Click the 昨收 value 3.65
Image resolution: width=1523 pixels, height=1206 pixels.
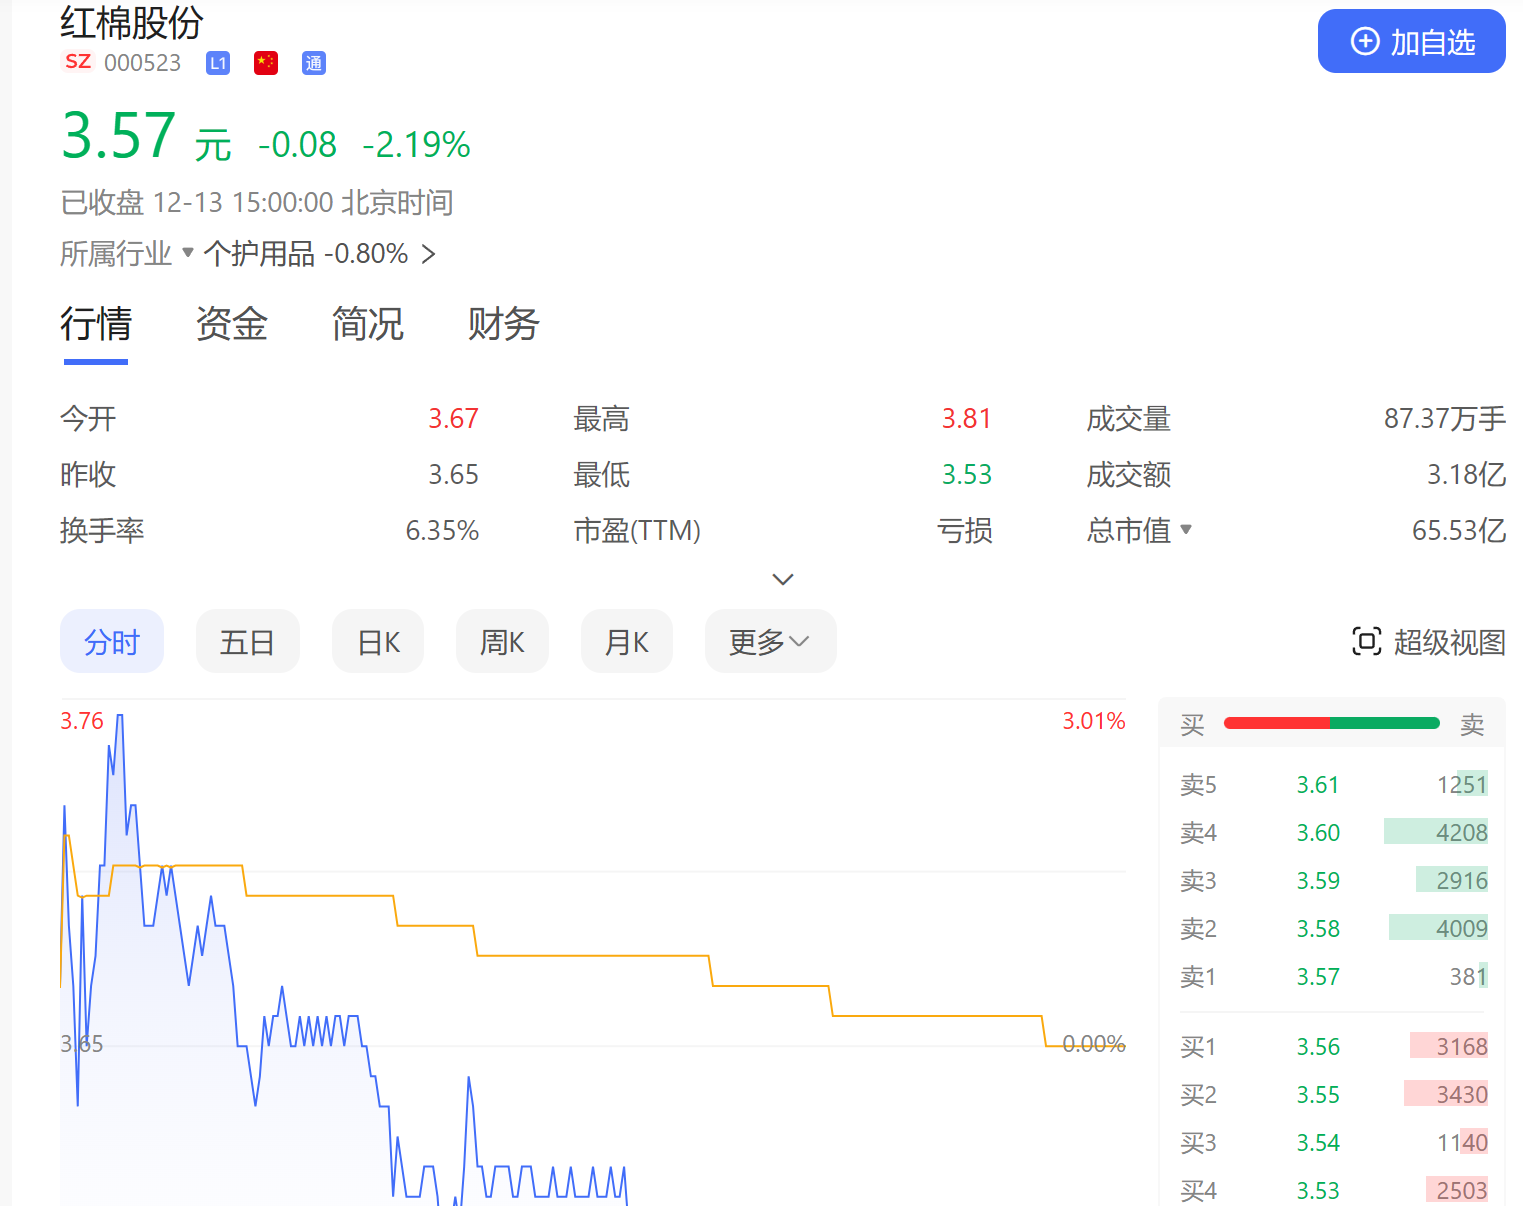click(x=454, y=474)
